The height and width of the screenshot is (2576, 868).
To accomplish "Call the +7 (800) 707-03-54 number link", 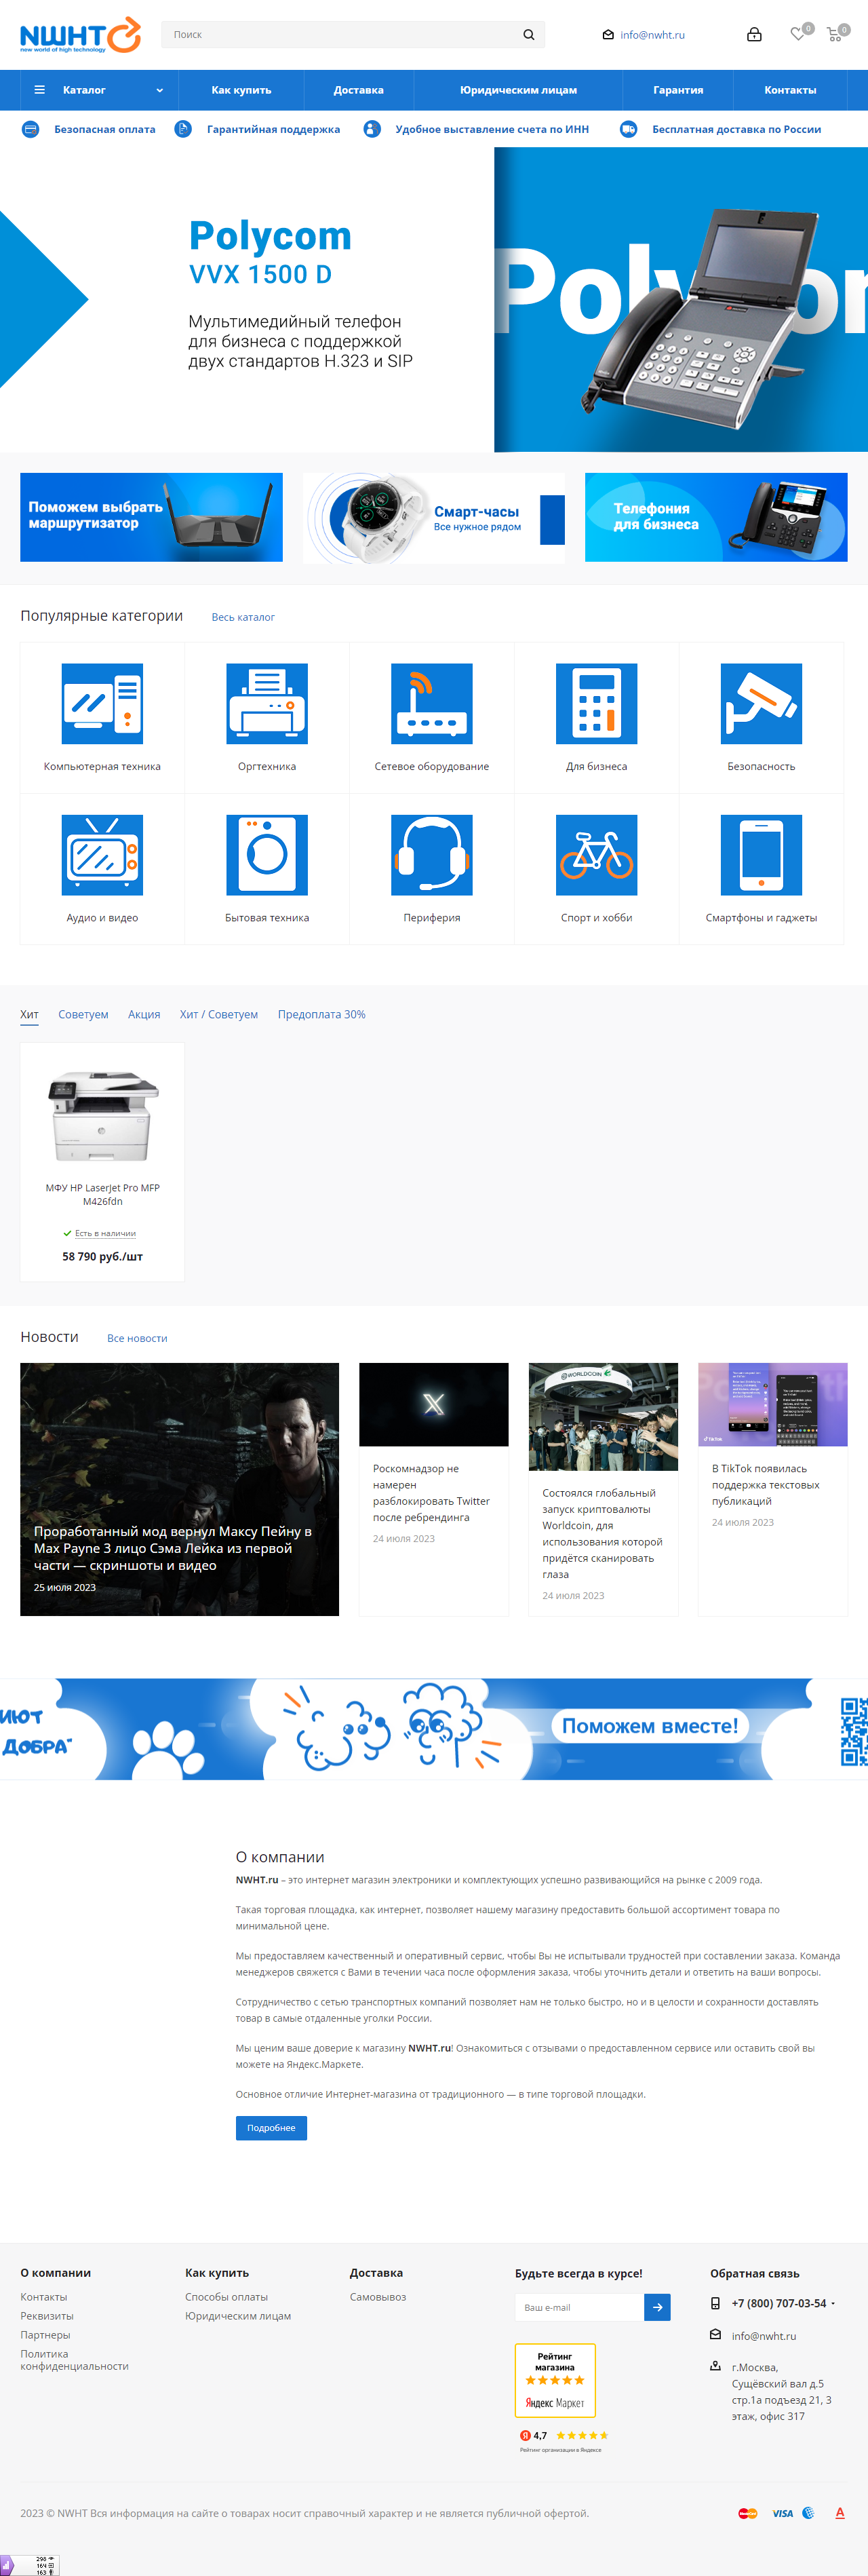I will point(779,2303).
